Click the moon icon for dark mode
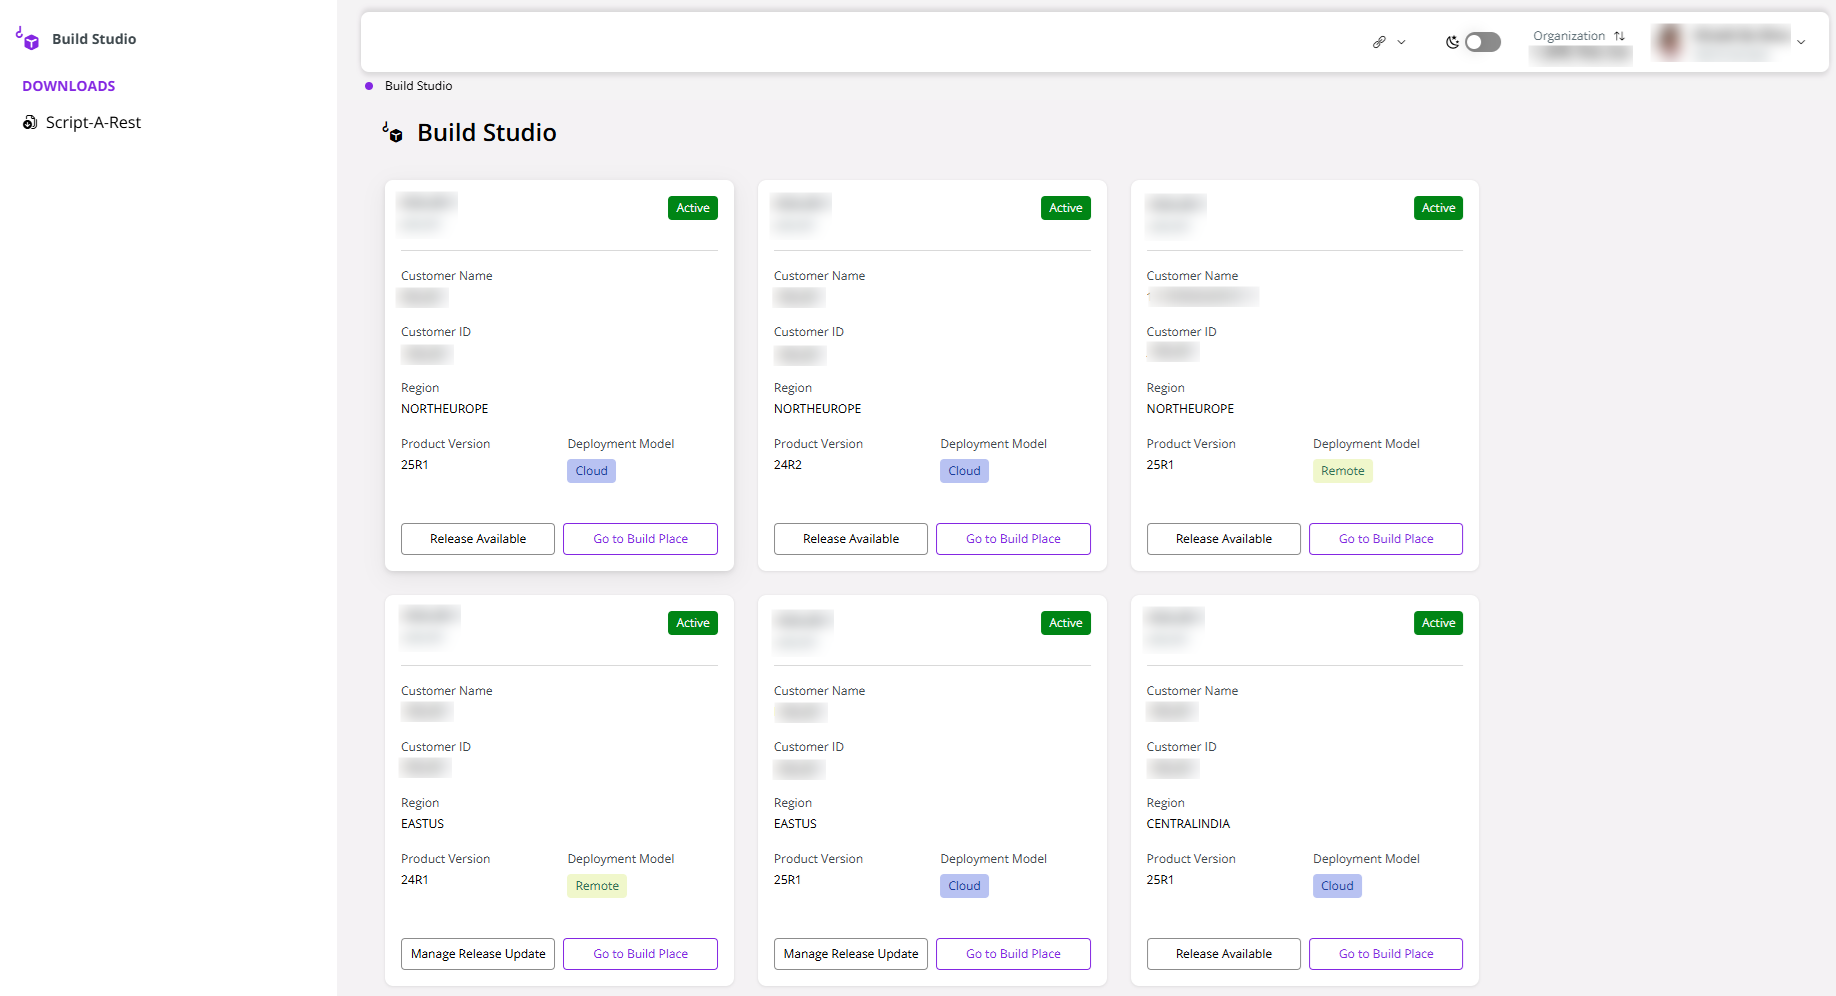 1452,42
